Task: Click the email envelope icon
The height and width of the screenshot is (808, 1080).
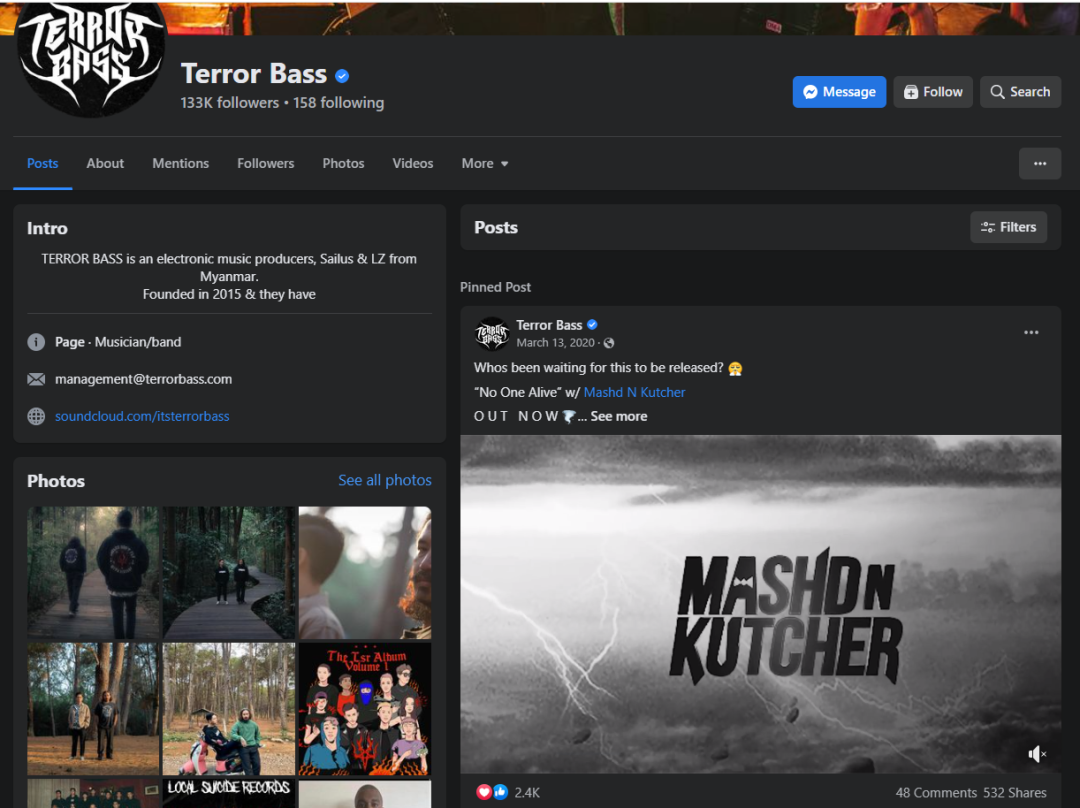Action: pos(36,379)
